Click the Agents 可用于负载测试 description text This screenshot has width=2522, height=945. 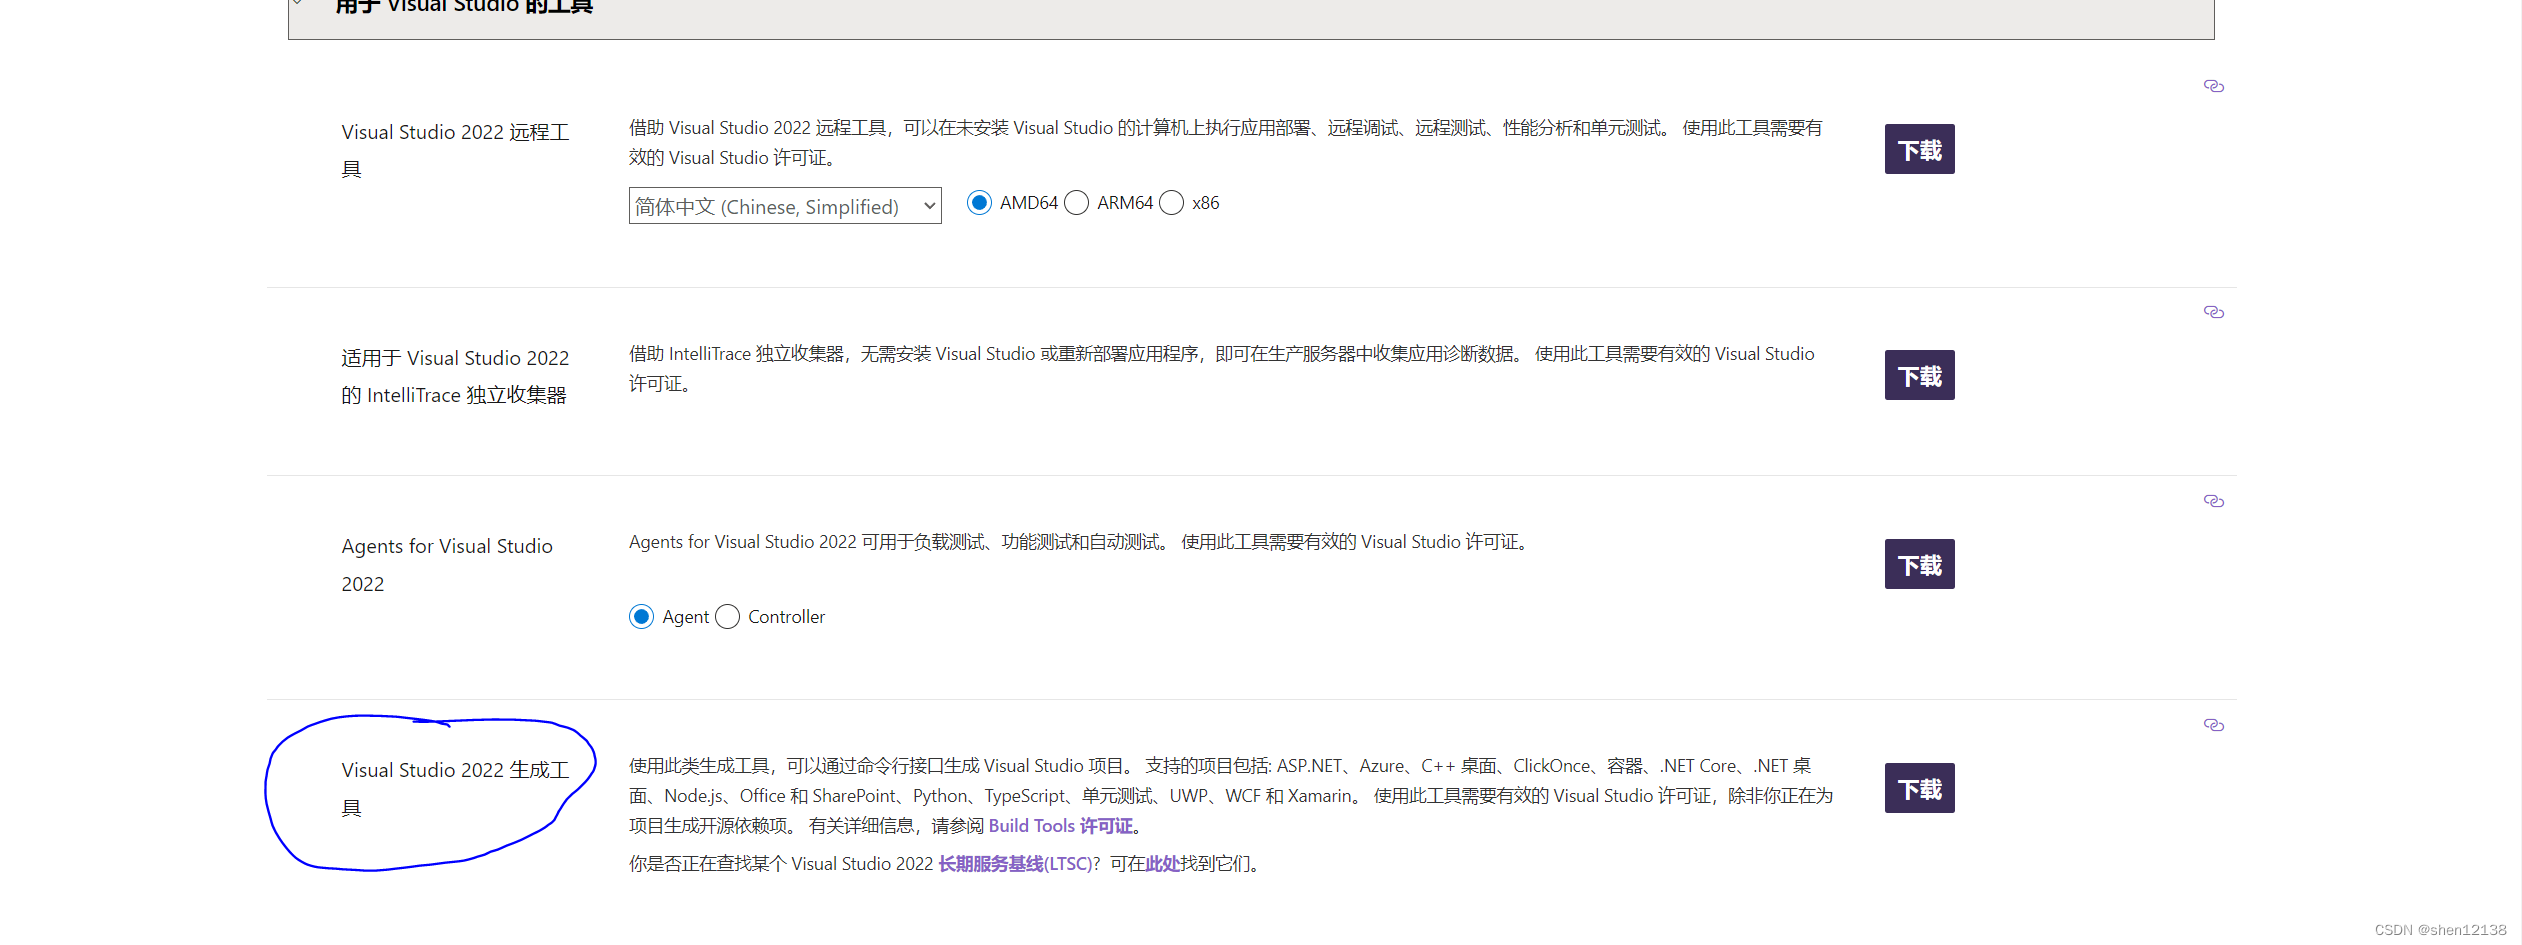(1081, 542)
